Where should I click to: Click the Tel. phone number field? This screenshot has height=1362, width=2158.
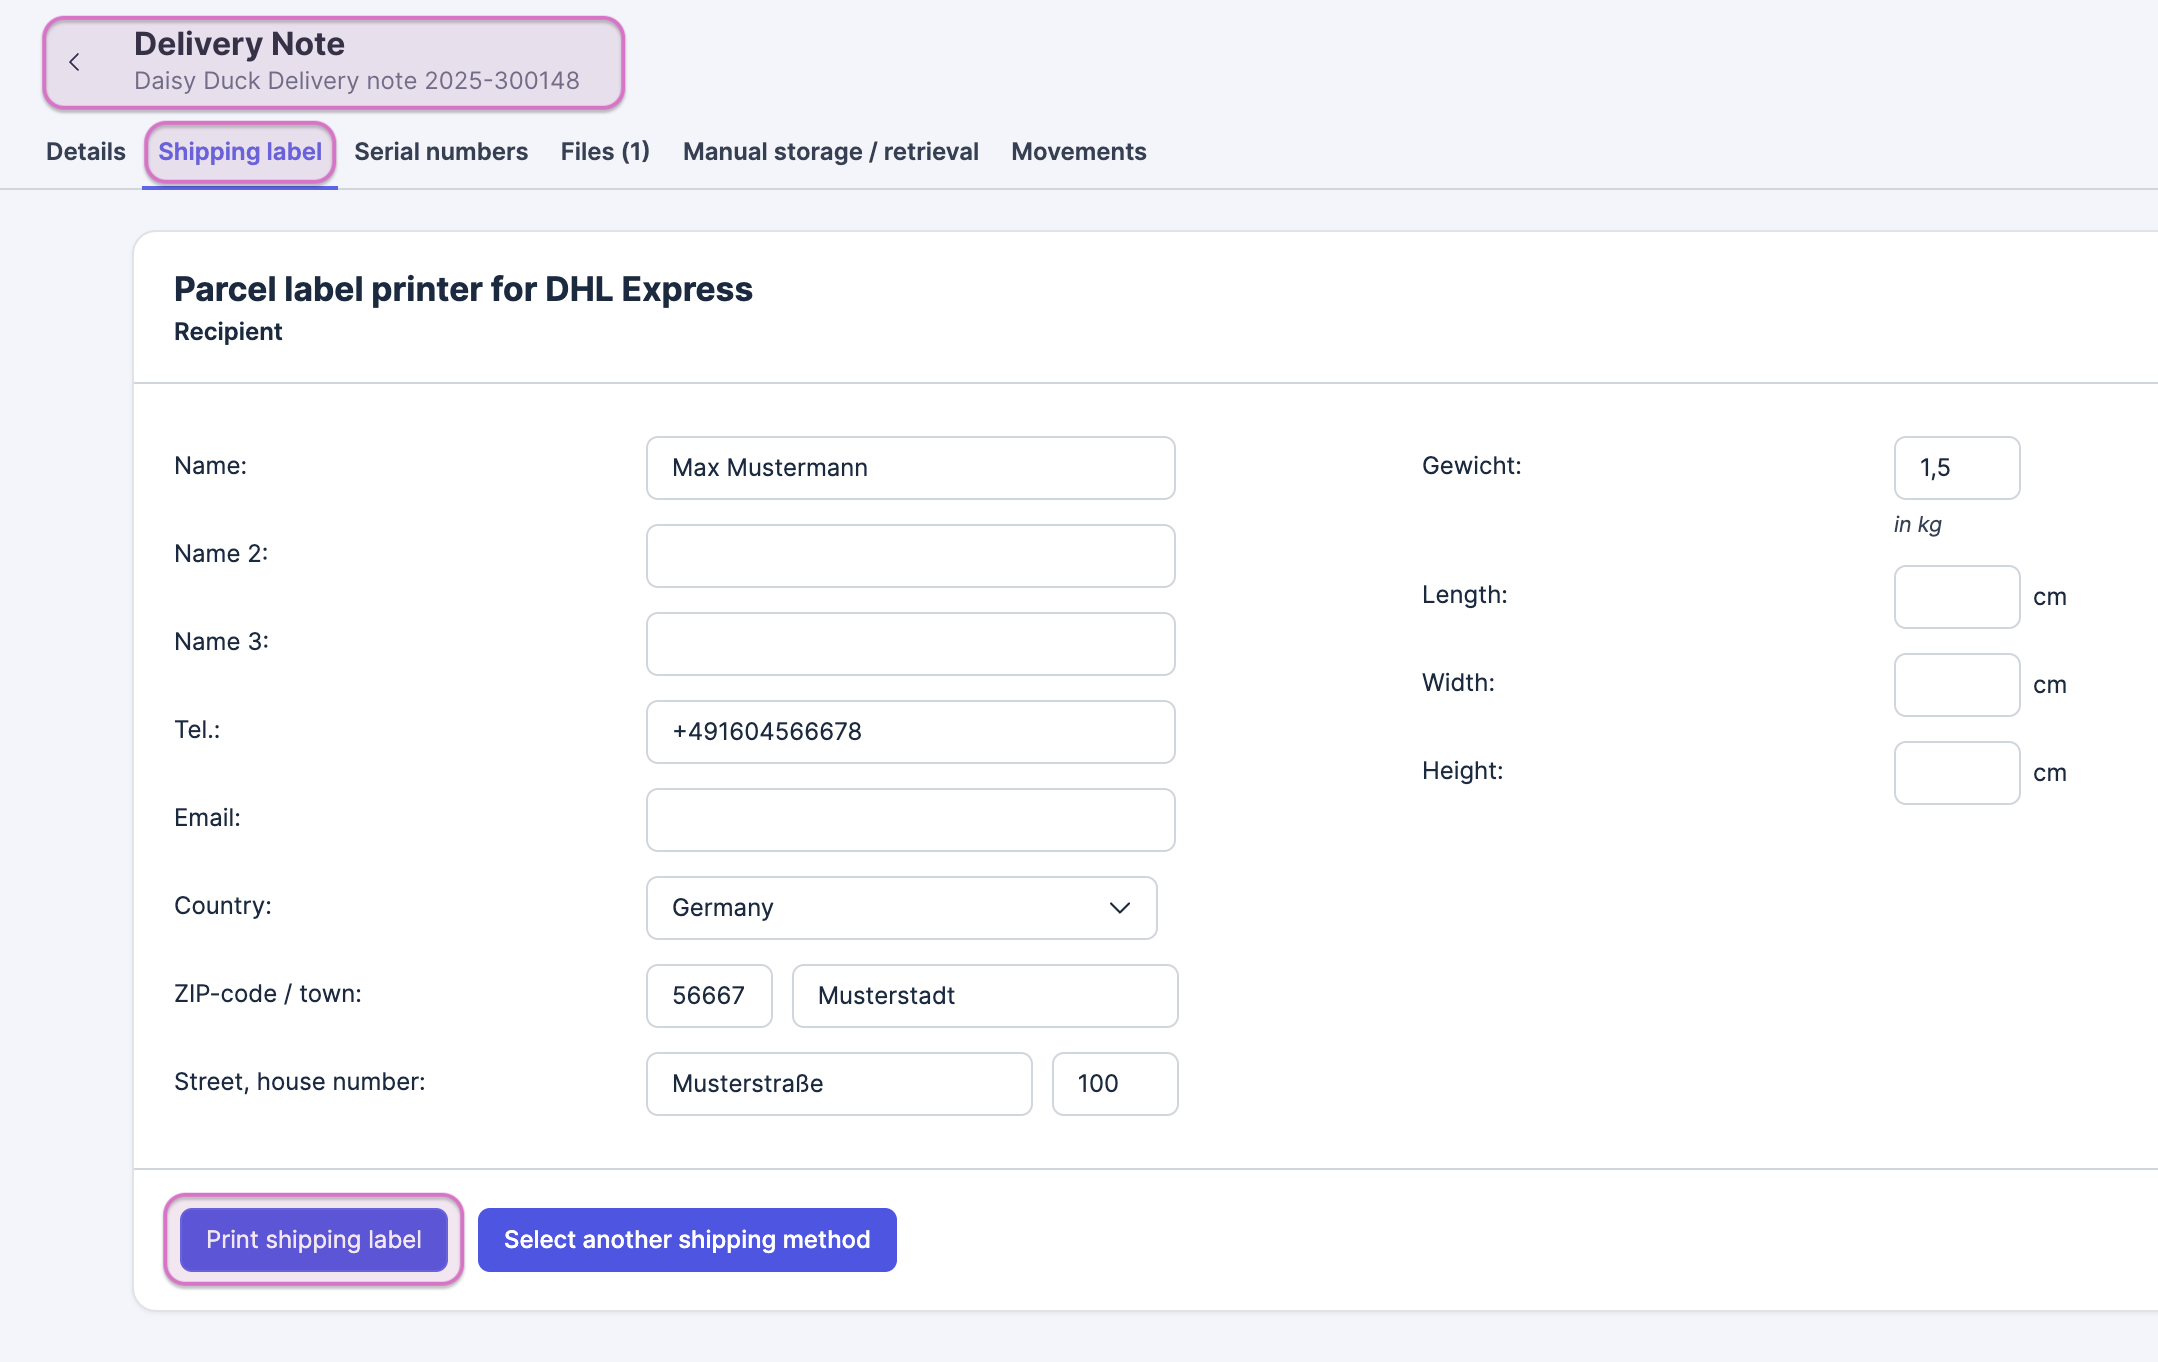(x=910, y=732)
